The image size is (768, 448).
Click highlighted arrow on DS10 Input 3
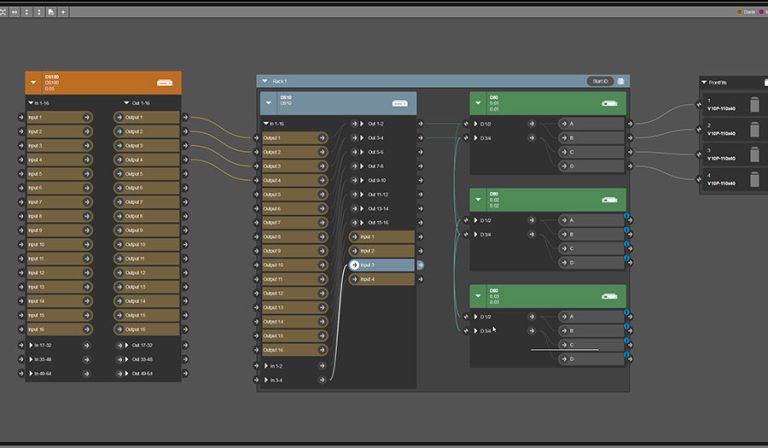[354, 265]
